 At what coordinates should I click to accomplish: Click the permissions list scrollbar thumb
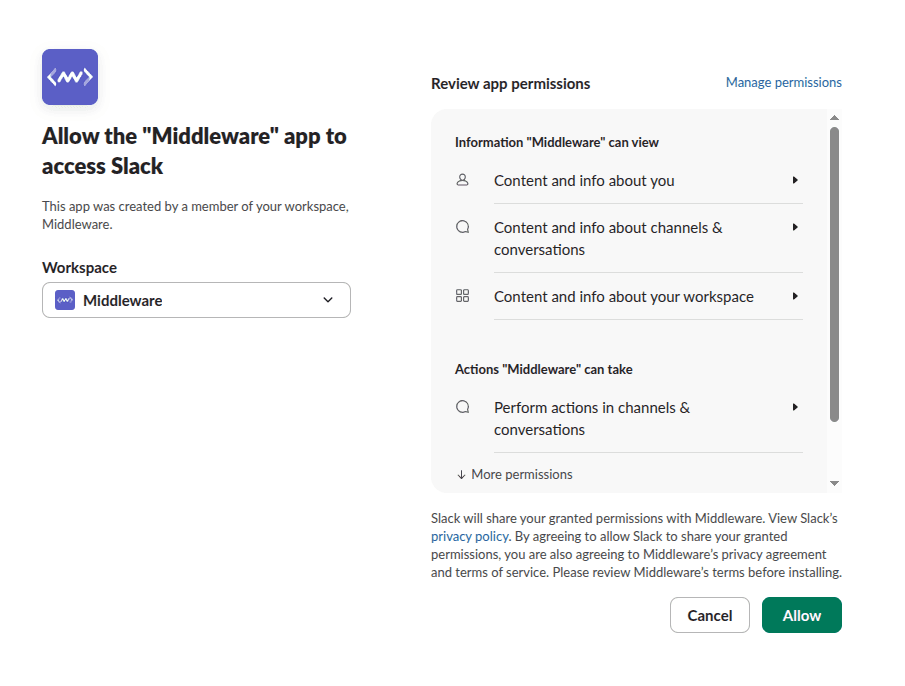click(834, 275)
